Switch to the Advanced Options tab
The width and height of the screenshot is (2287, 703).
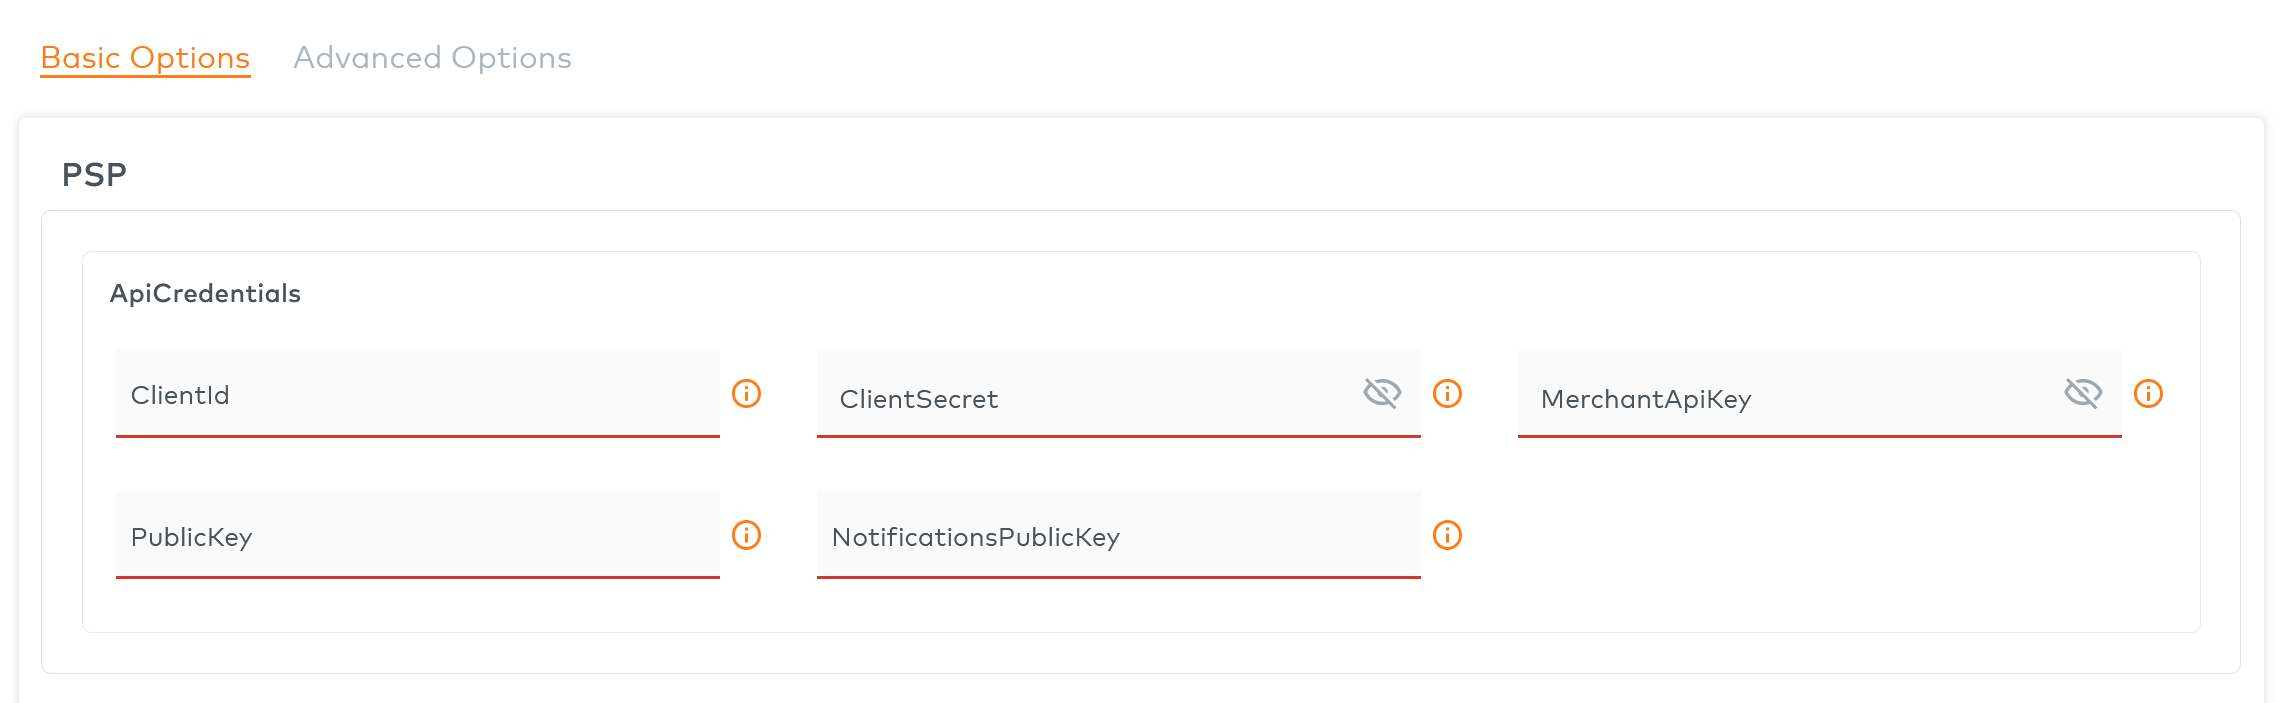pyautogui.click(x=432, y=58)
